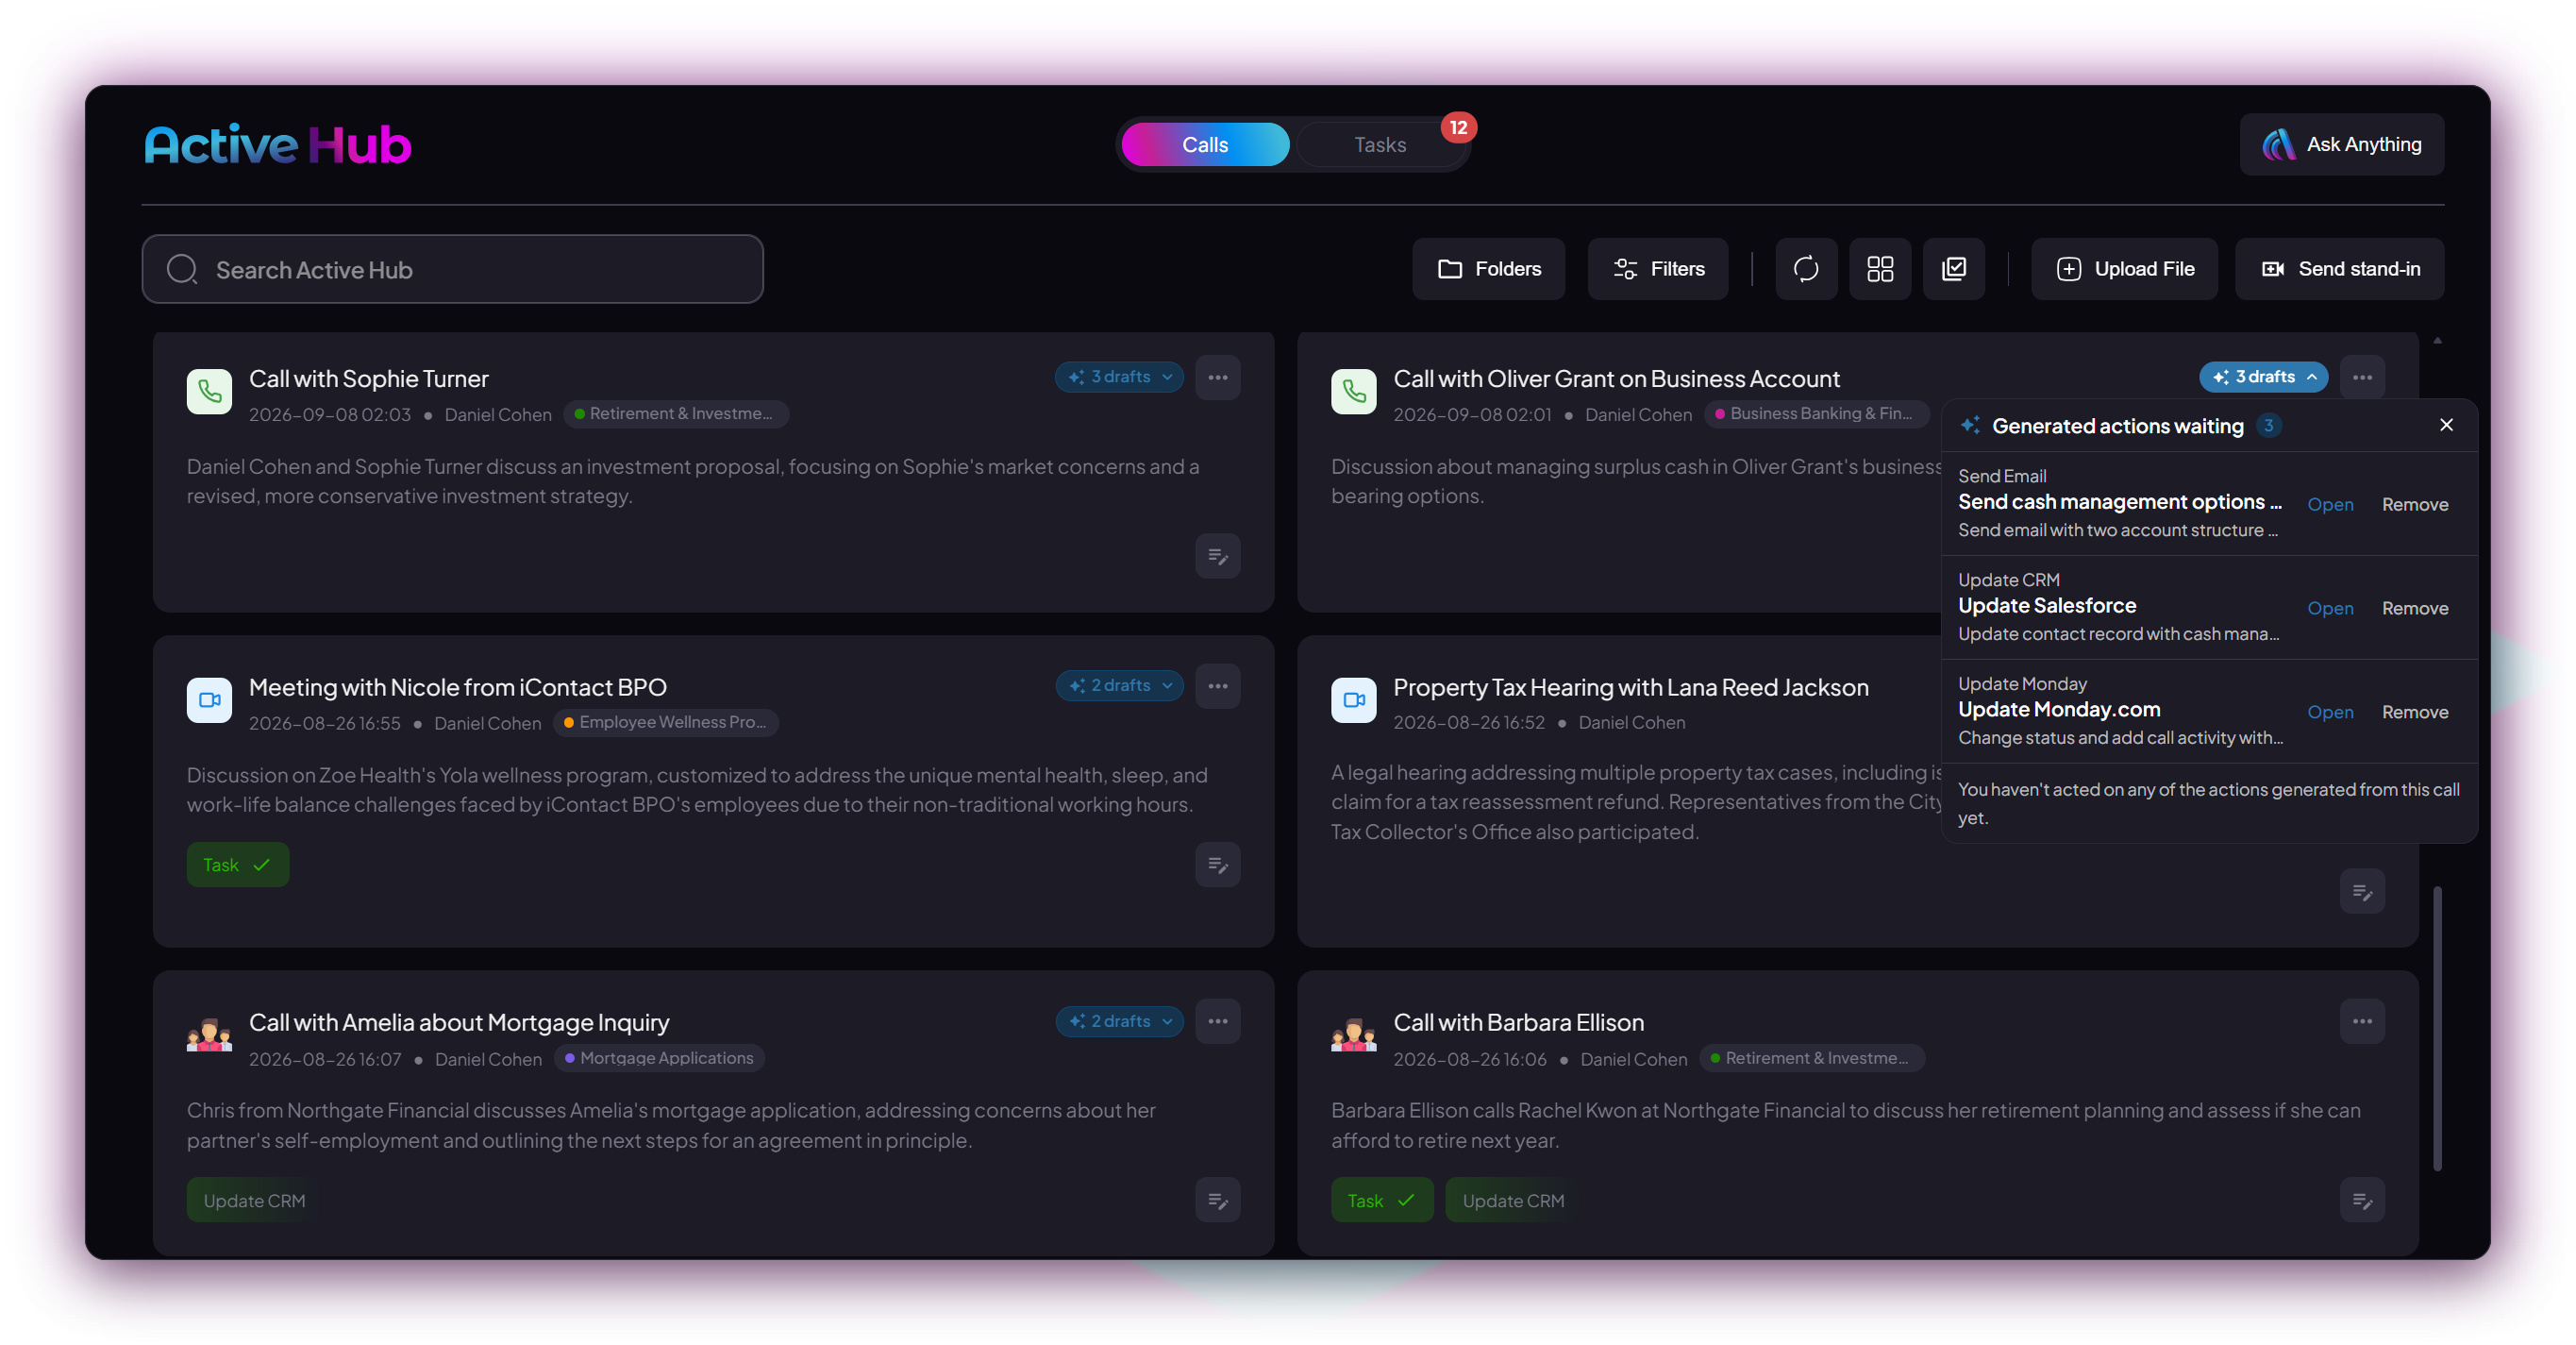Open more options for Nicole iContact meeting
This screenshot has width=2576, height=1345.
1217,685
